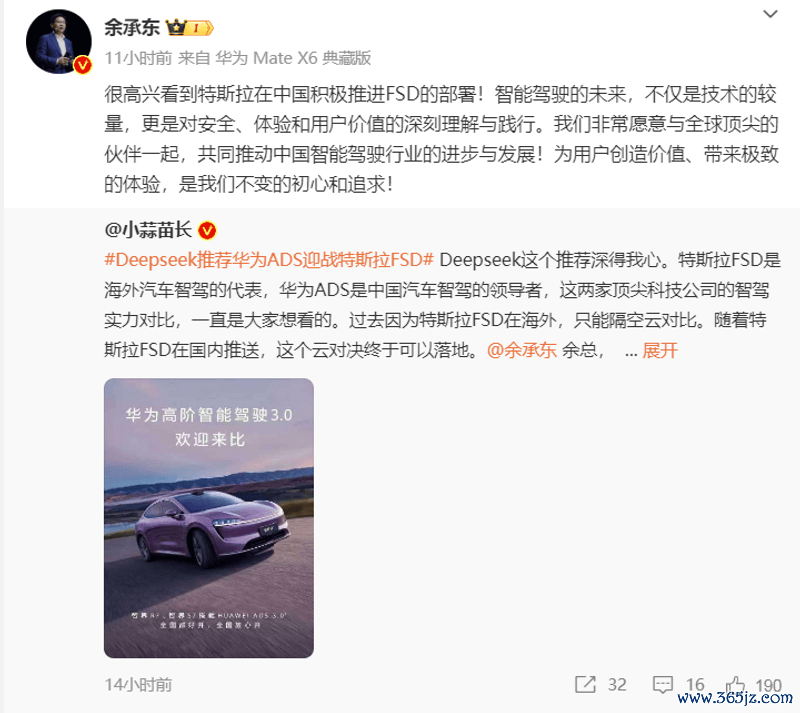Open the 华为高阶智能驾驶3.0 car image
Image resolution: width=800 pixels, height=713 pixels.
click(x=209, y=518)
